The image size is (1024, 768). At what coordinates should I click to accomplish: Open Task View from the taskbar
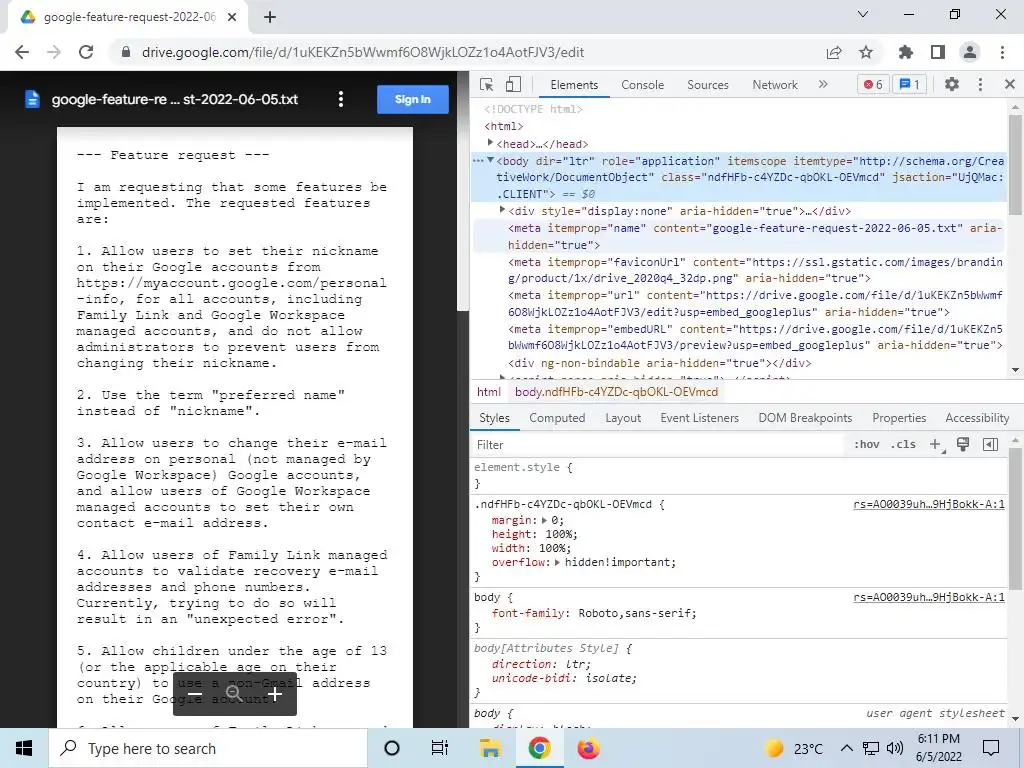click(440, 748)
